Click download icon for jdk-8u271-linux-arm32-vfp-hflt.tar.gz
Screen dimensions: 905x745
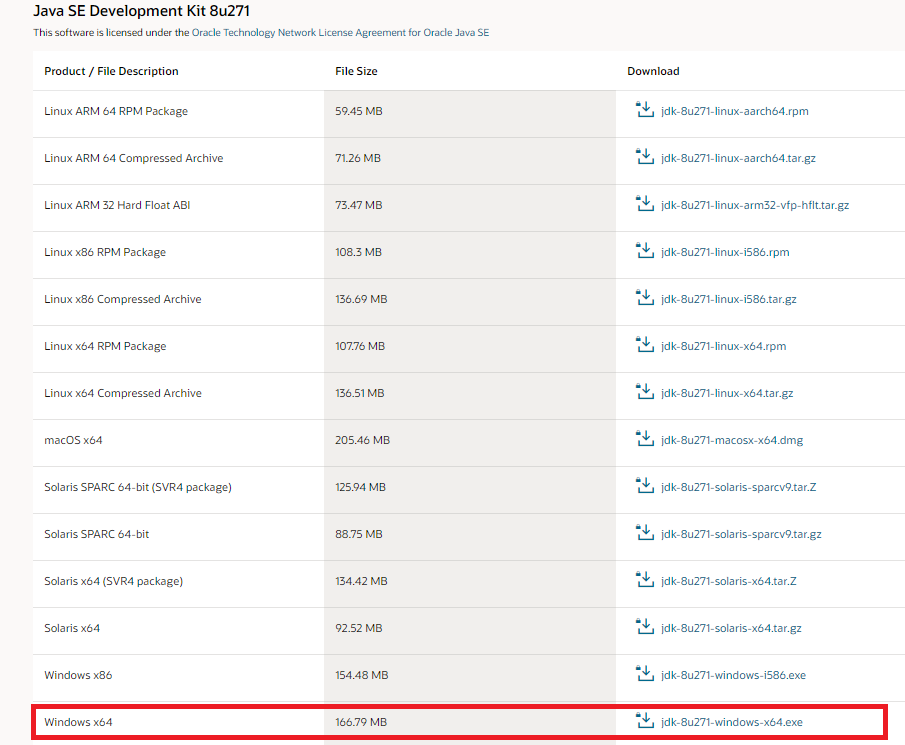tap(644, 203)
